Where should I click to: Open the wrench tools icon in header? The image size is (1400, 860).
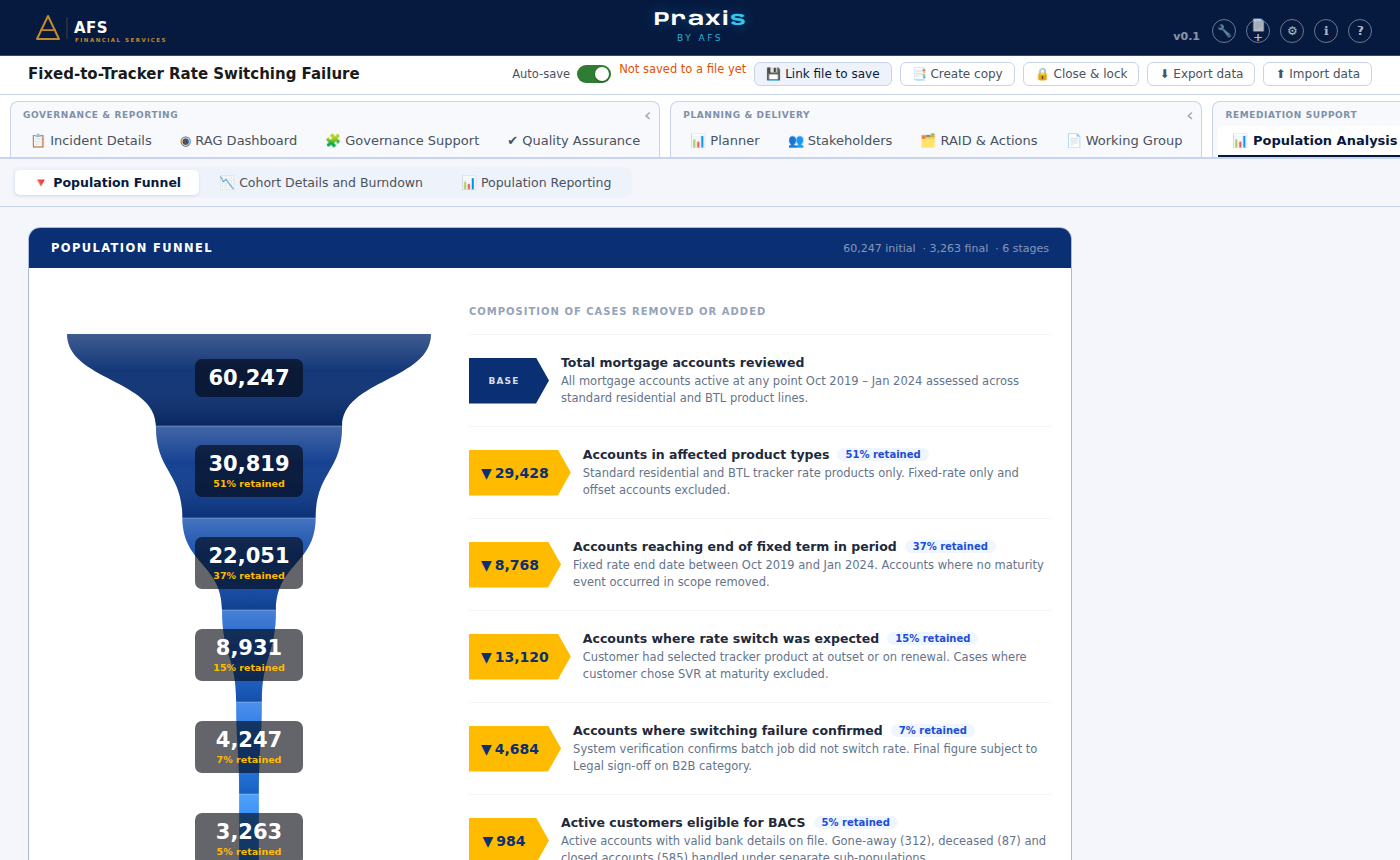point(1224,31)
